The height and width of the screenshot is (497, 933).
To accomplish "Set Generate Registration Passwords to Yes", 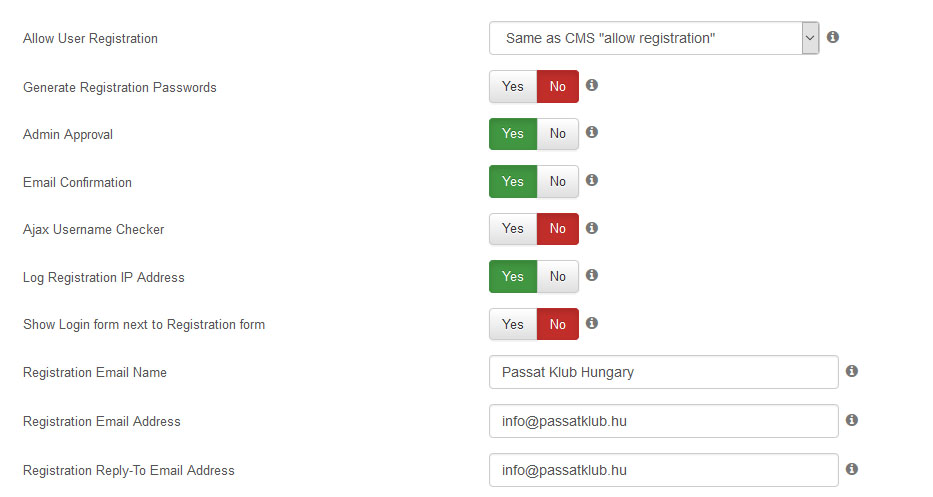I will (513, 86).
